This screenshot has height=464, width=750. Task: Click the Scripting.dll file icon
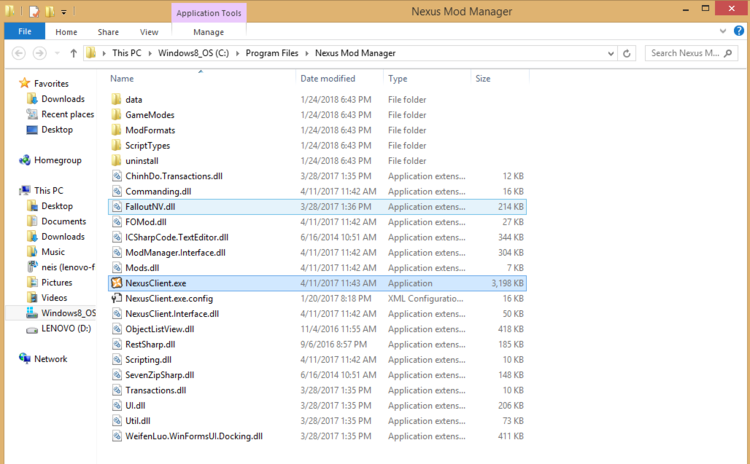pos(116,360)
